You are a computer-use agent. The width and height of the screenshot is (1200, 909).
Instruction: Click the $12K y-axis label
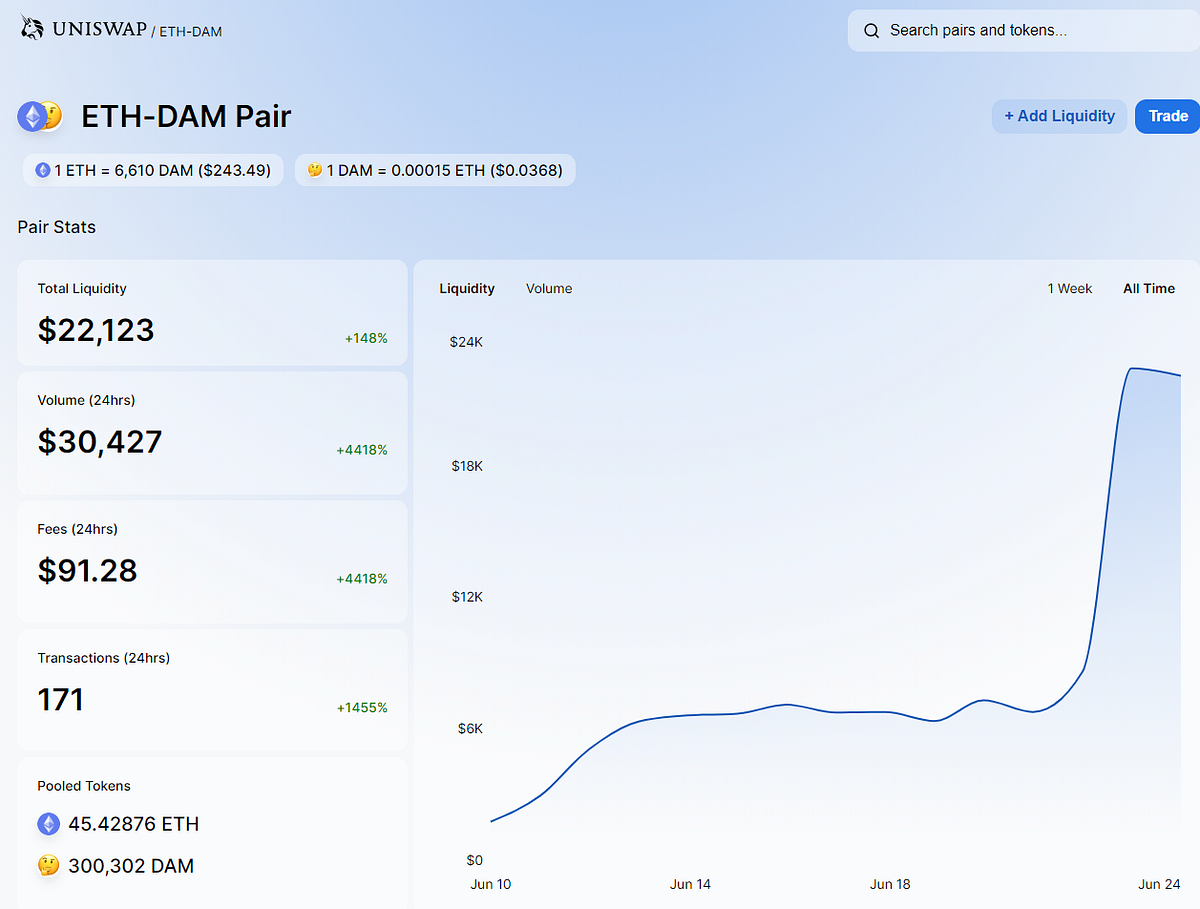coord(467,597)
